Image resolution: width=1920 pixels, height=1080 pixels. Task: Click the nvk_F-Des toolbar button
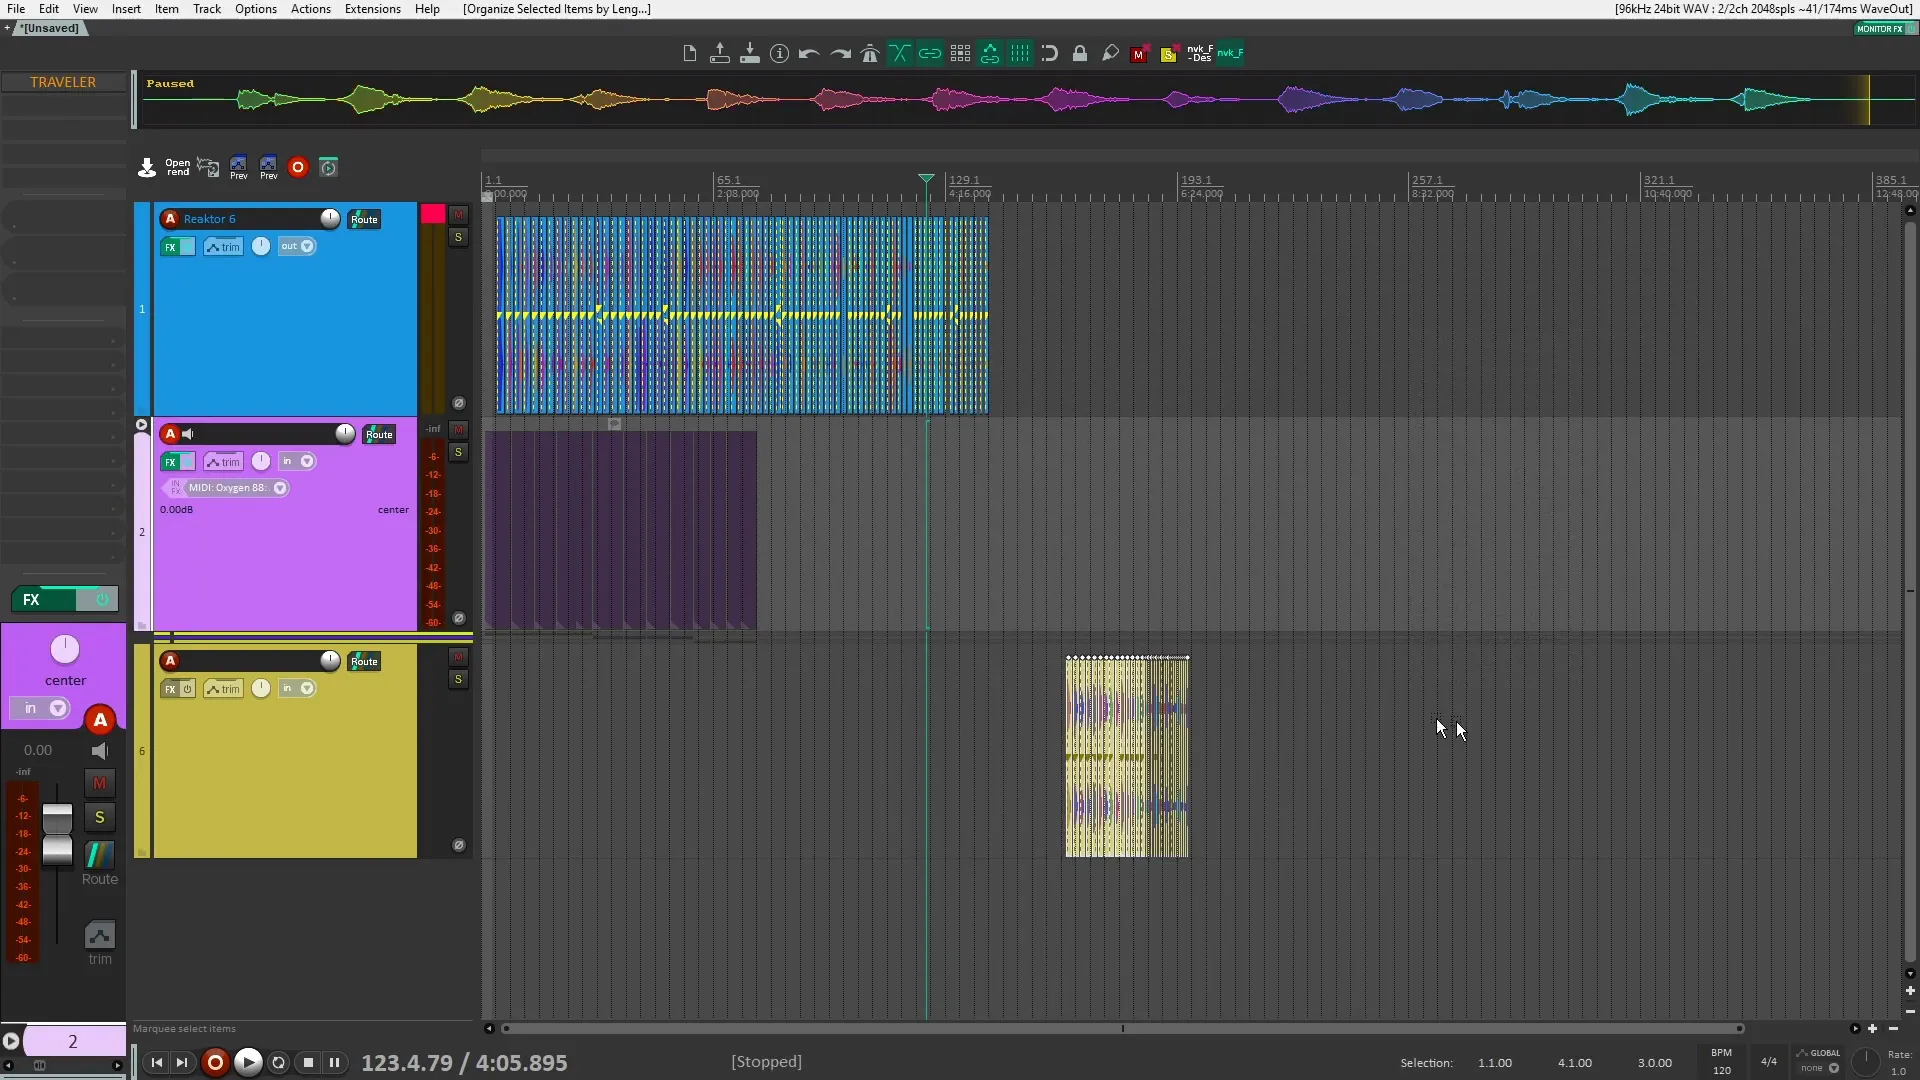tap(1200, 54)
